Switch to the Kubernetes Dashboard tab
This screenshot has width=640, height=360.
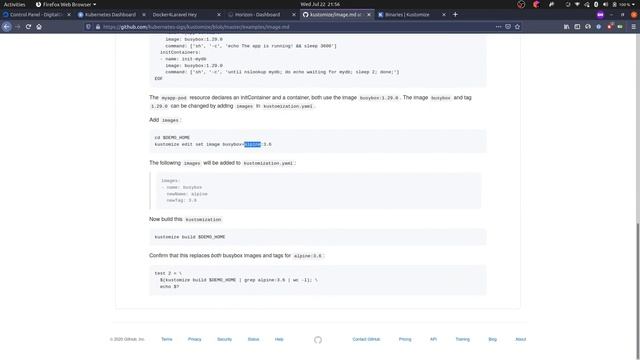tap(110, 15)
